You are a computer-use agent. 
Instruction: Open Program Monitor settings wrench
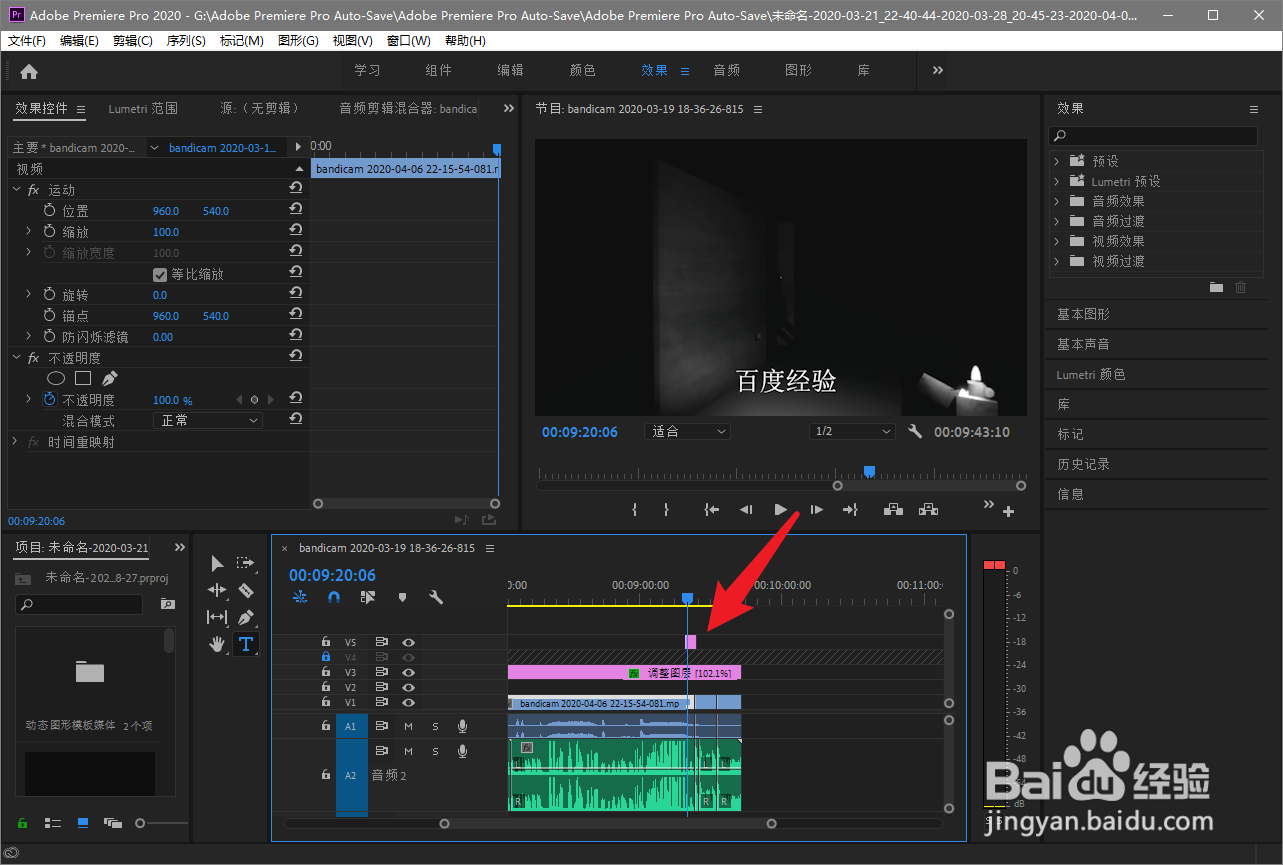click(915, 432)
